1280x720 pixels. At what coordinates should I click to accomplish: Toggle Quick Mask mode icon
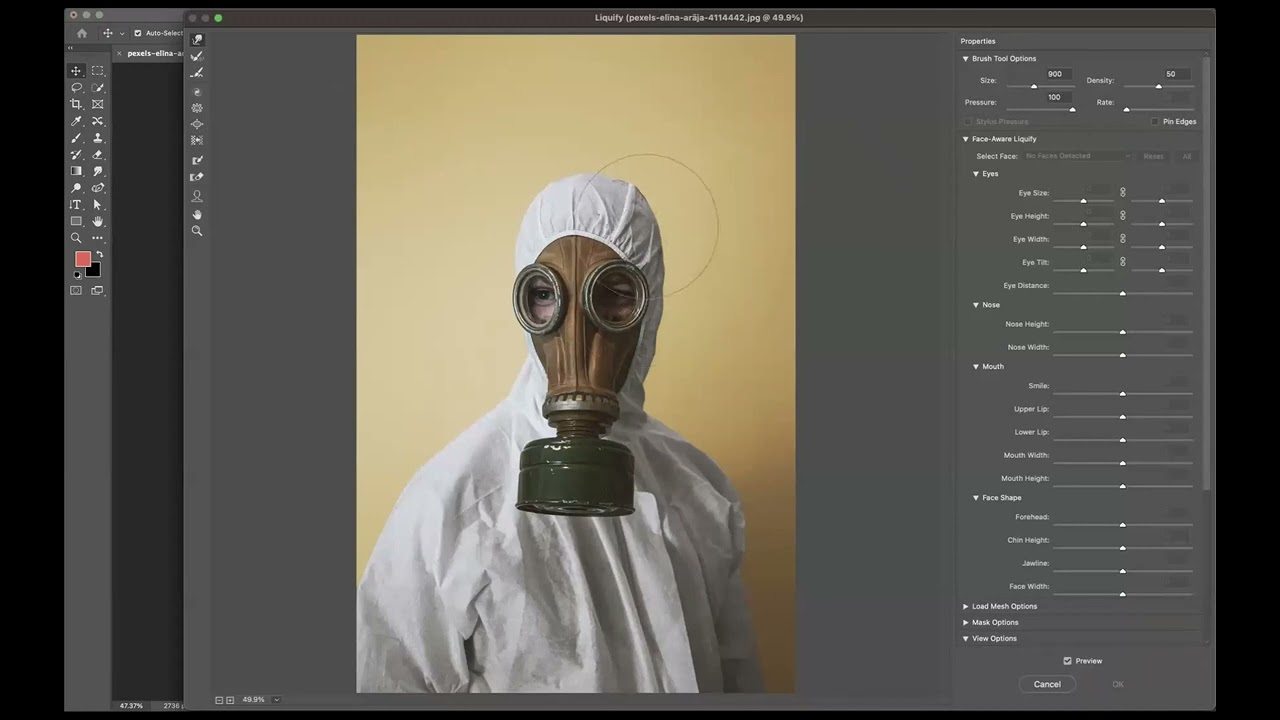click(76, 290)
